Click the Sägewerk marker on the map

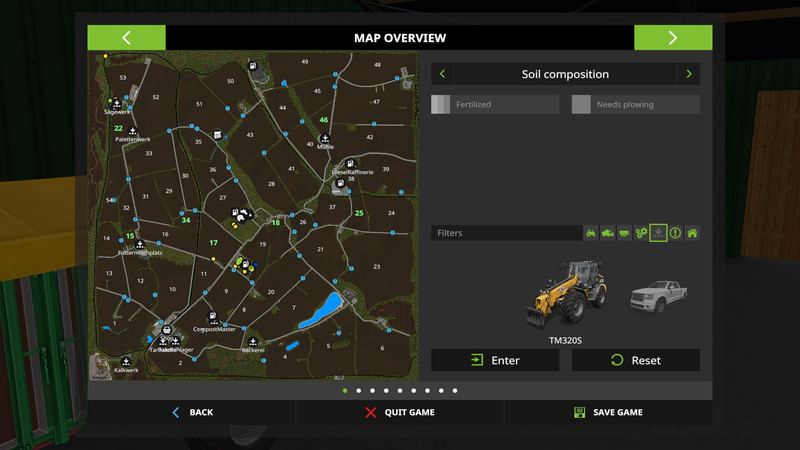(x=117, y=103)
